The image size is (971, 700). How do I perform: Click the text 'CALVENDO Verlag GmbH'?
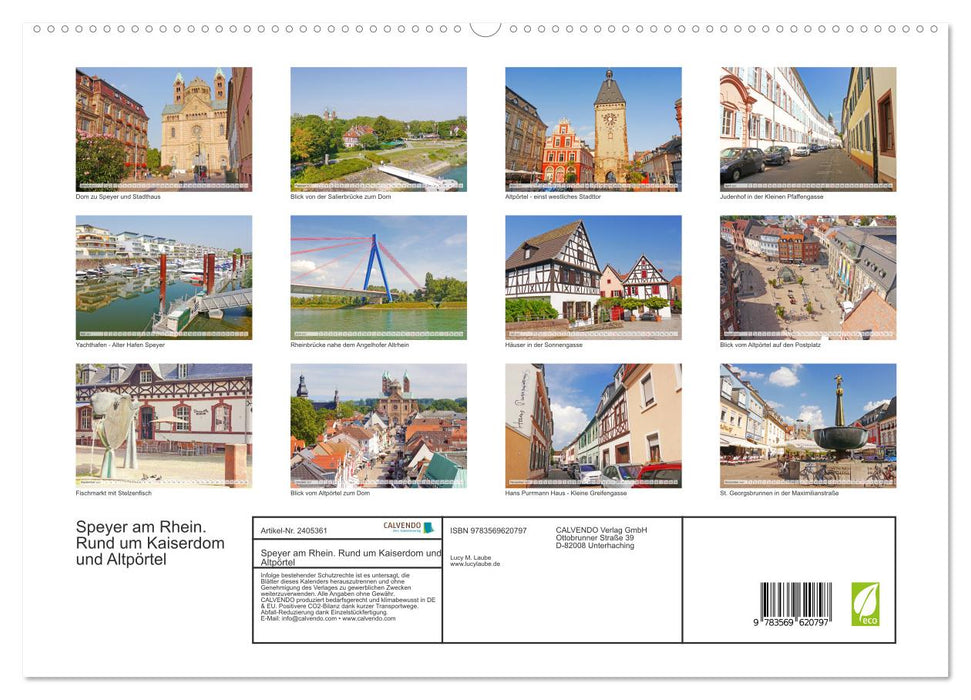[601, 530]
